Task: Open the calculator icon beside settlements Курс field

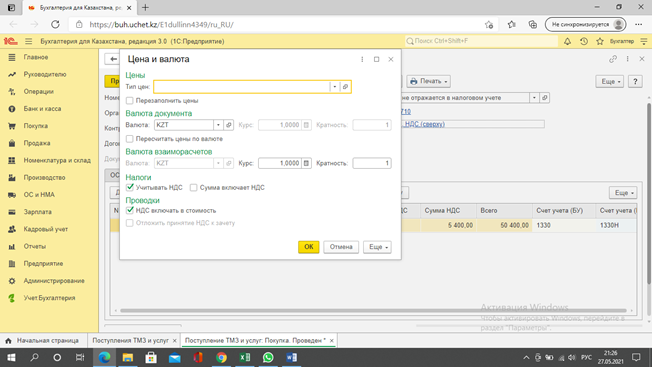Action: coord(306,163)
